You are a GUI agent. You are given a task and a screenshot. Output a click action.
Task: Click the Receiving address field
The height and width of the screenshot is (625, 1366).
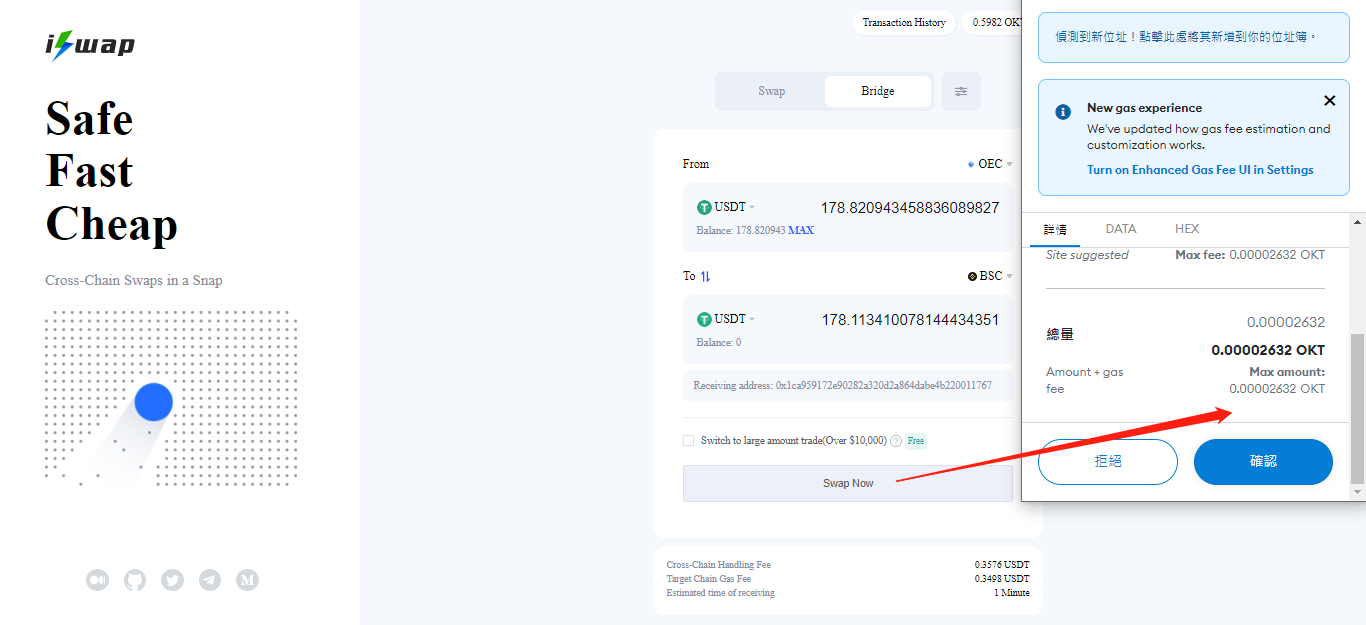coord(848,386)
